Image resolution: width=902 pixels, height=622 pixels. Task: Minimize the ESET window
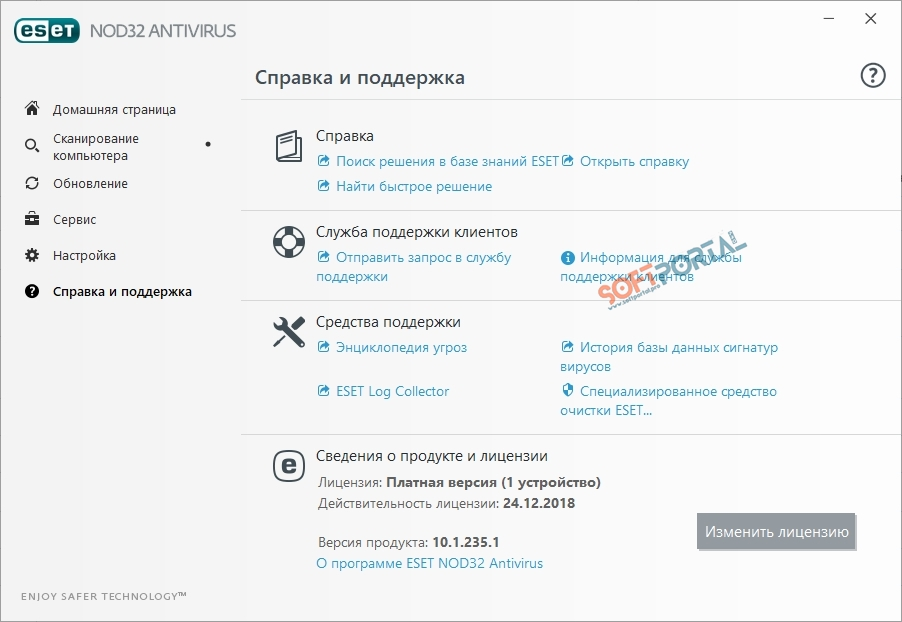pos(829,18)
